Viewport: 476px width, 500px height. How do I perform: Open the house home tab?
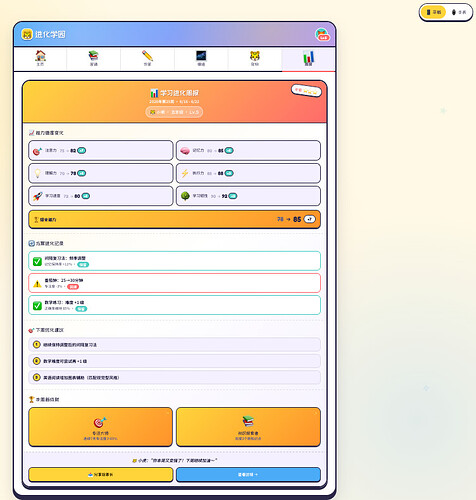[40, 59]
